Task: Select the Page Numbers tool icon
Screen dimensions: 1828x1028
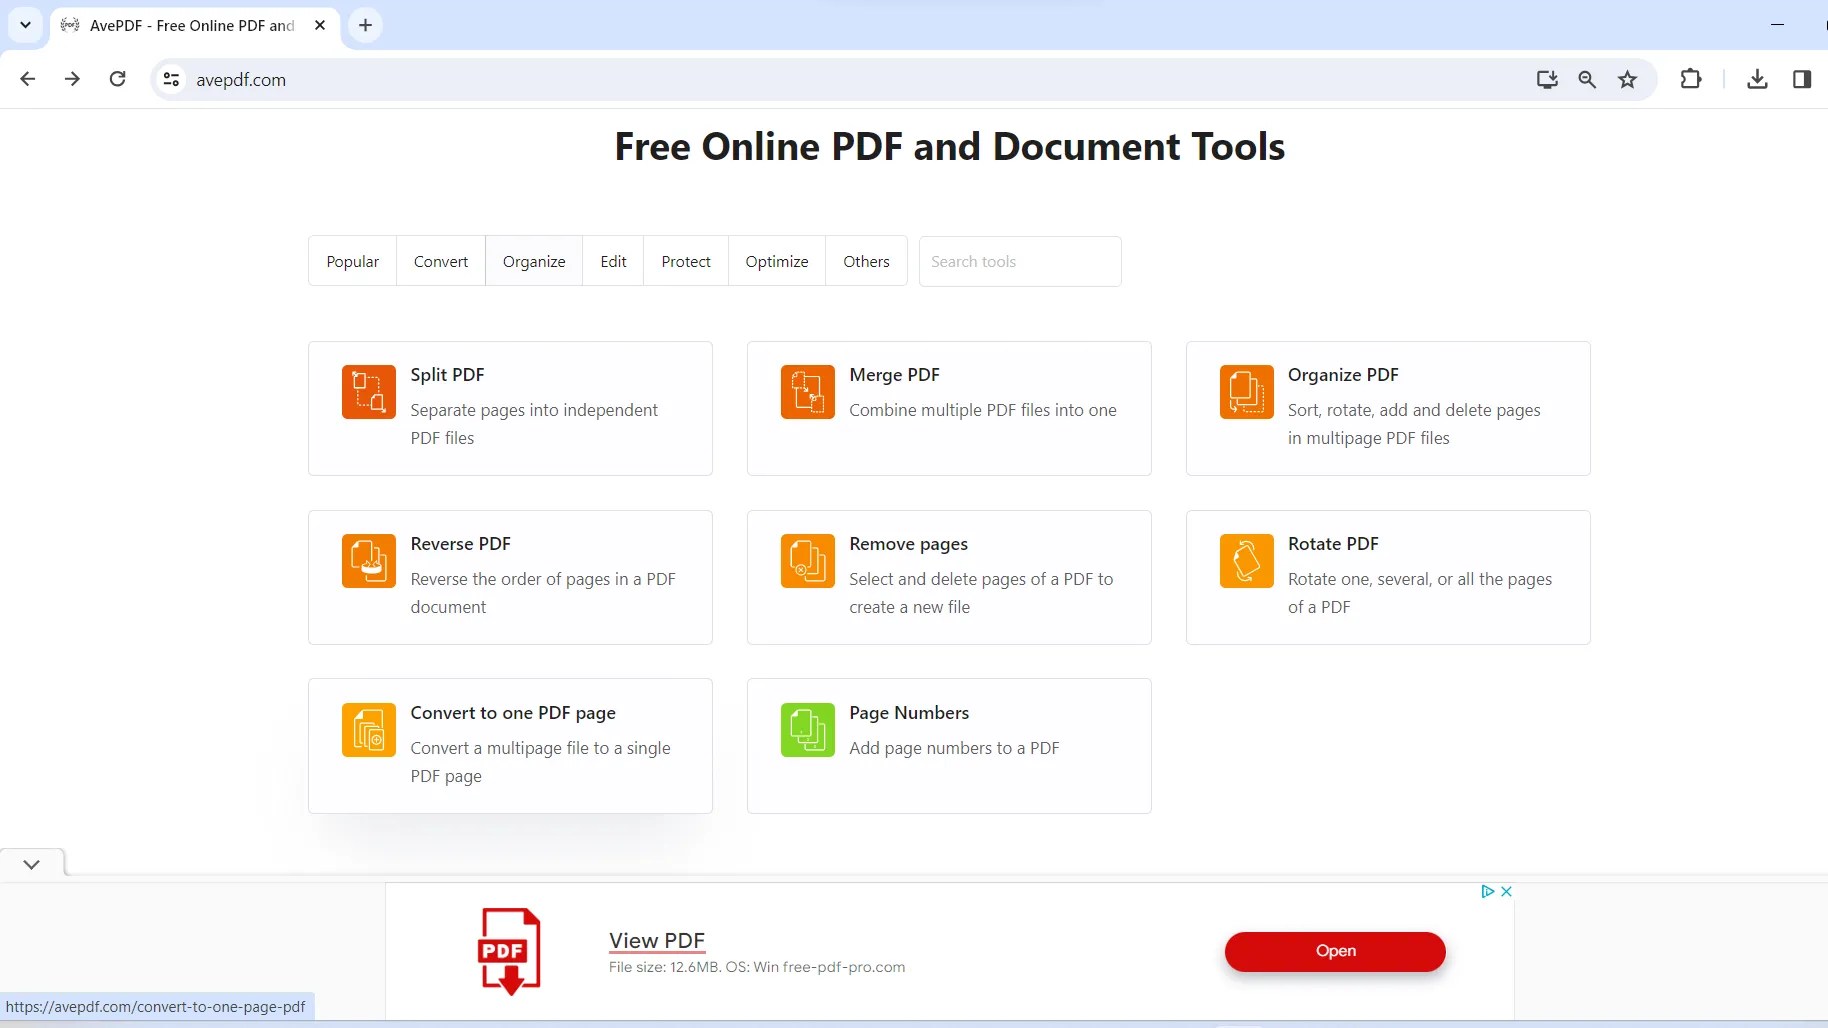Action: point(807,730)
